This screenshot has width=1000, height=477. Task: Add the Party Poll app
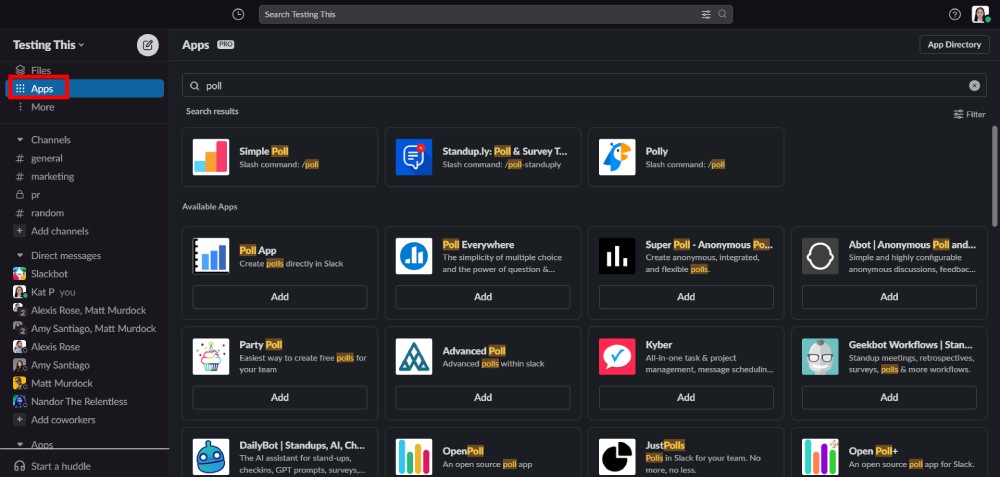(x=280, y=397)
